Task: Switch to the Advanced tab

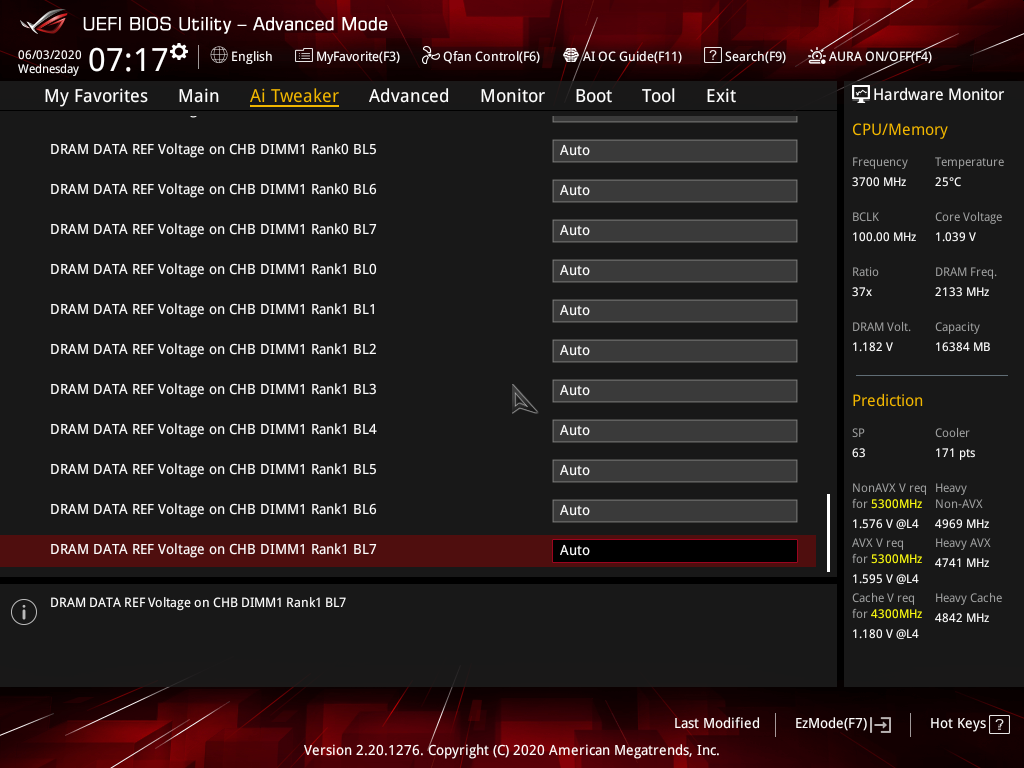Action: pos(409,95)
